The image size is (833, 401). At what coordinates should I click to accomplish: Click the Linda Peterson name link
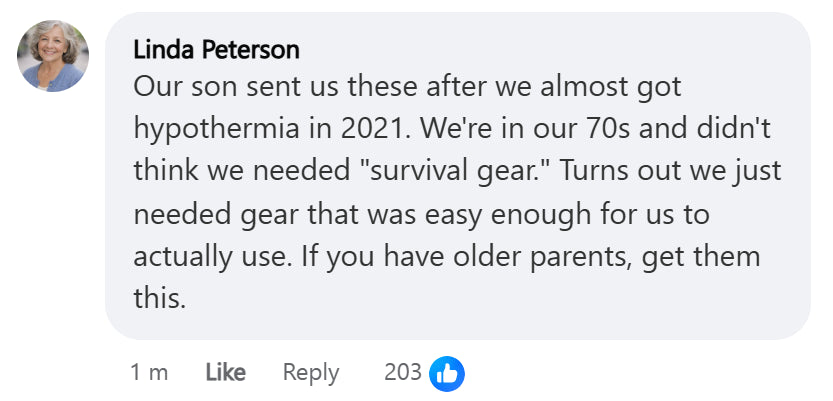coord(216,49)
